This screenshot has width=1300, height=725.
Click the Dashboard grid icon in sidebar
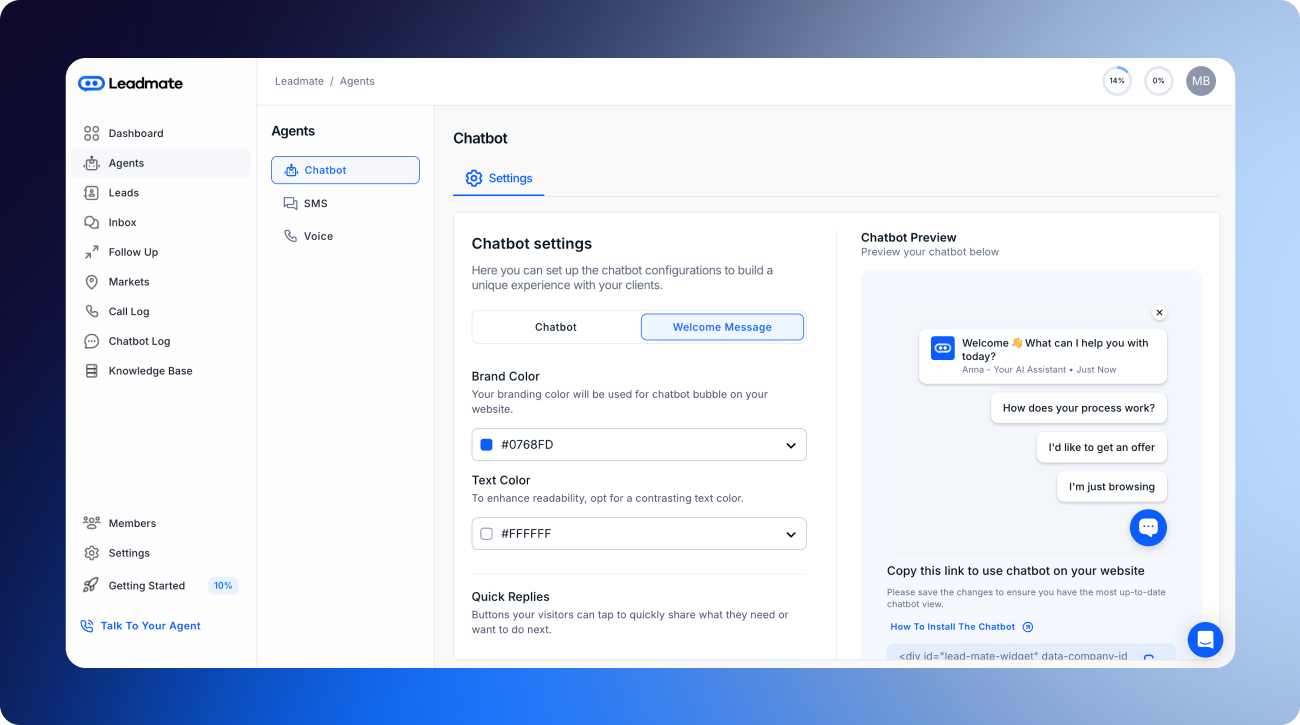coord(92,133)
